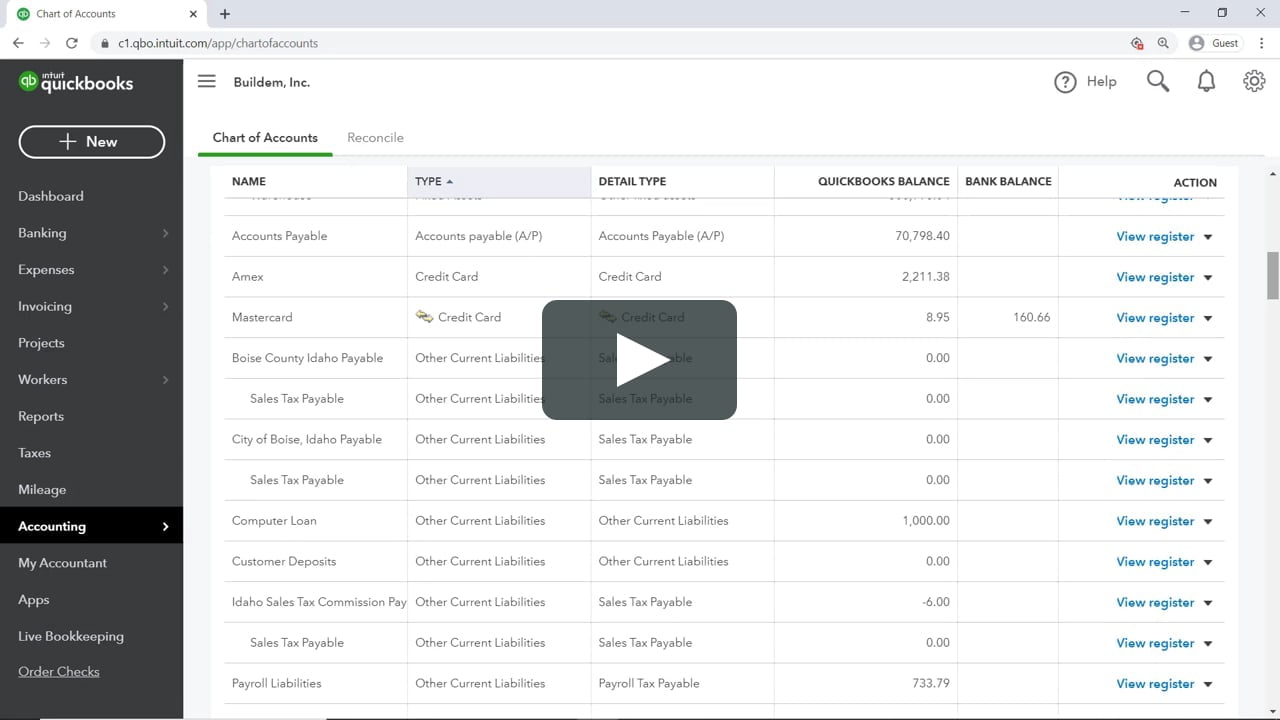Expand the Workers submenu chevron
This screenshot has height=720, width=1280.
coord(165,380)
